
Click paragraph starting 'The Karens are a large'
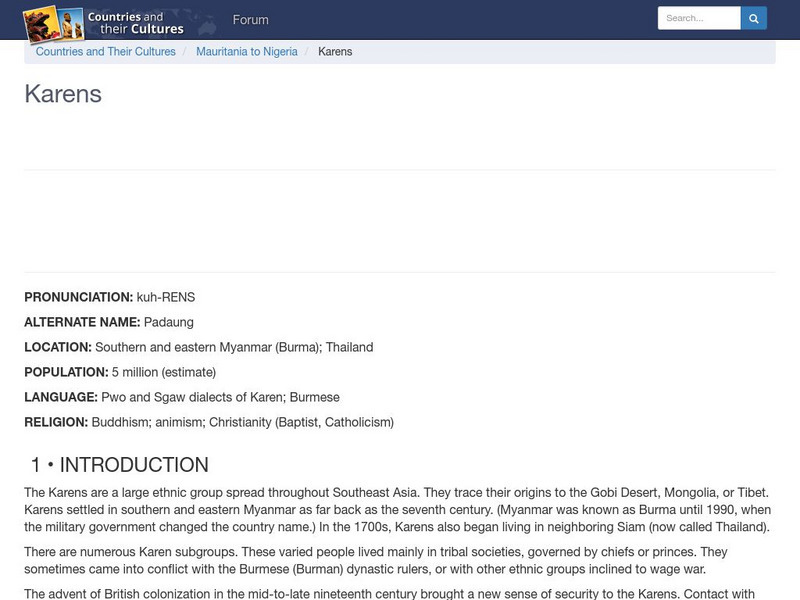398,510
